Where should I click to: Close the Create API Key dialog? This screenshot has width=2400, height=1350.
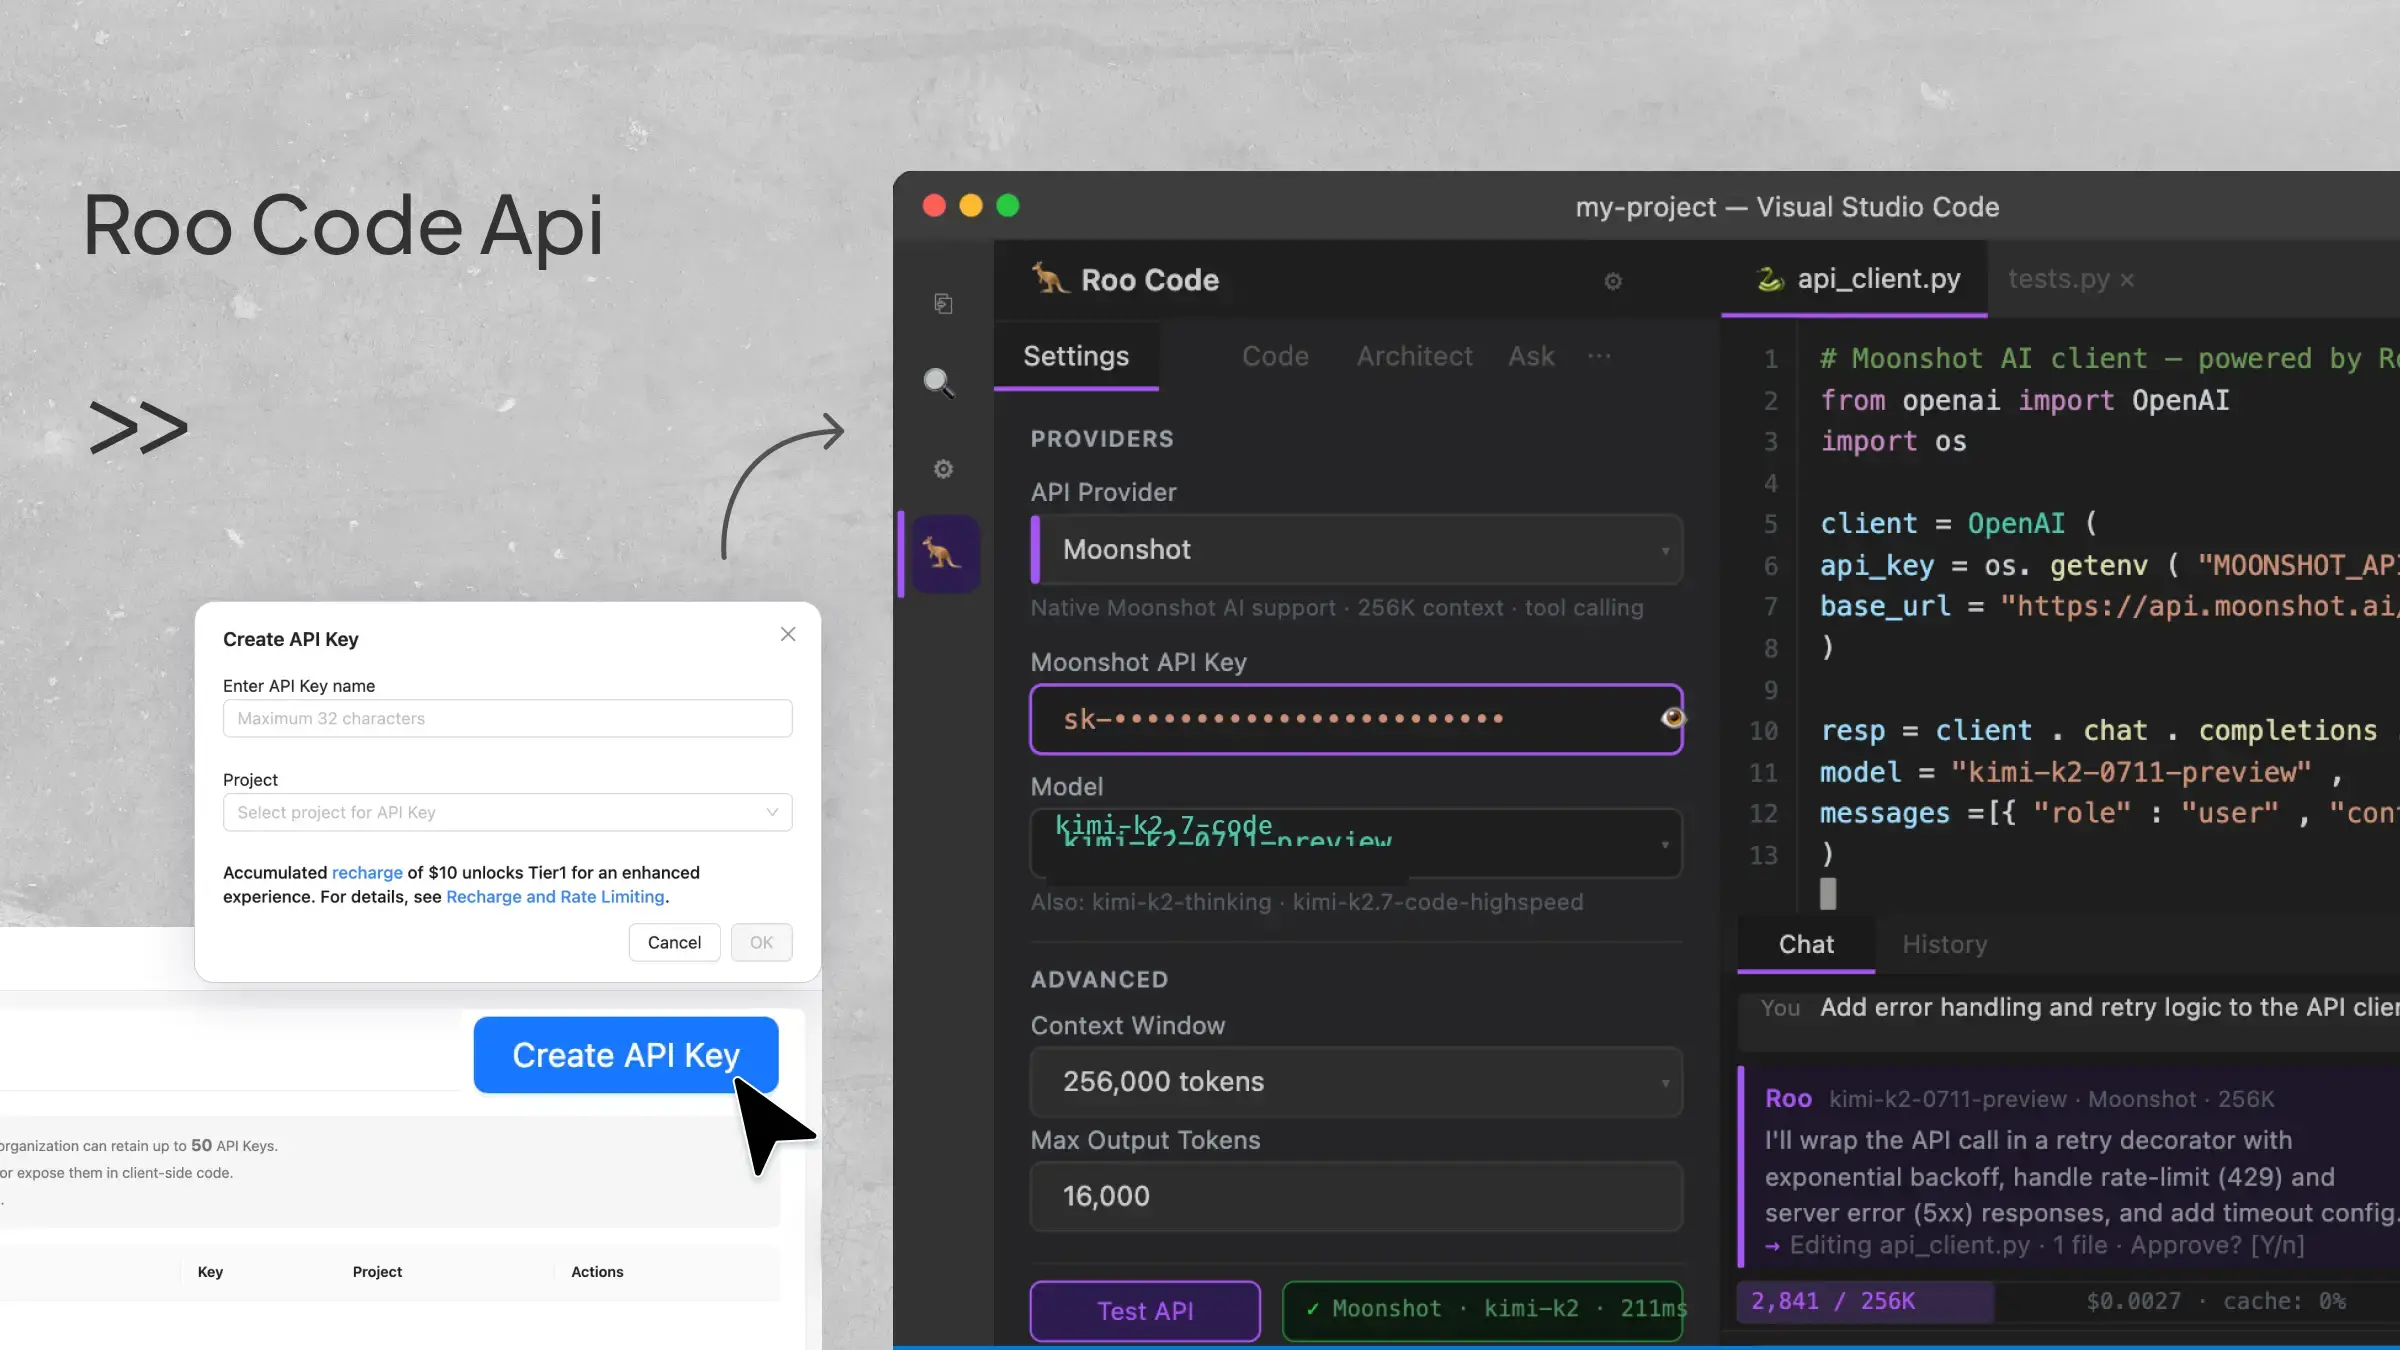click(788, 634)
